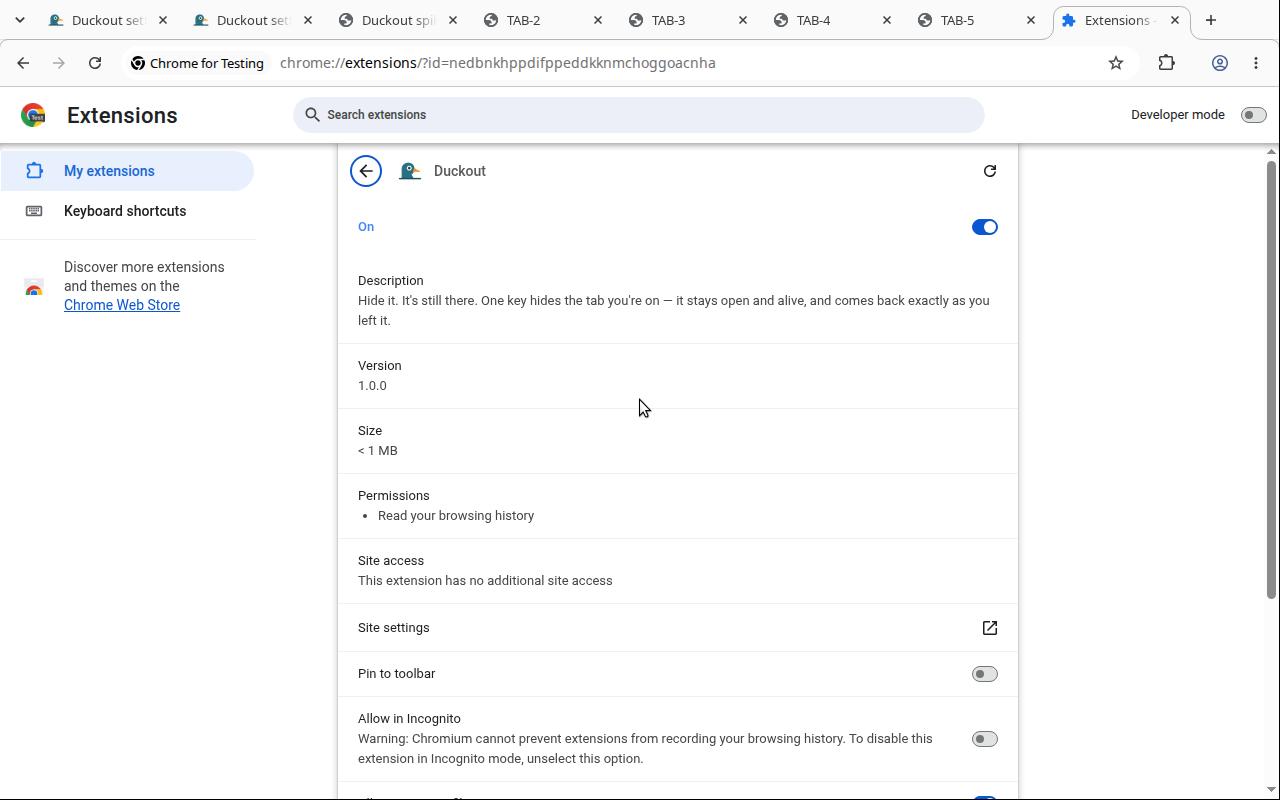Close the TAB-4 tab
The height and width of the screenshot is (800, 1280).
click(x=887, y=20)
